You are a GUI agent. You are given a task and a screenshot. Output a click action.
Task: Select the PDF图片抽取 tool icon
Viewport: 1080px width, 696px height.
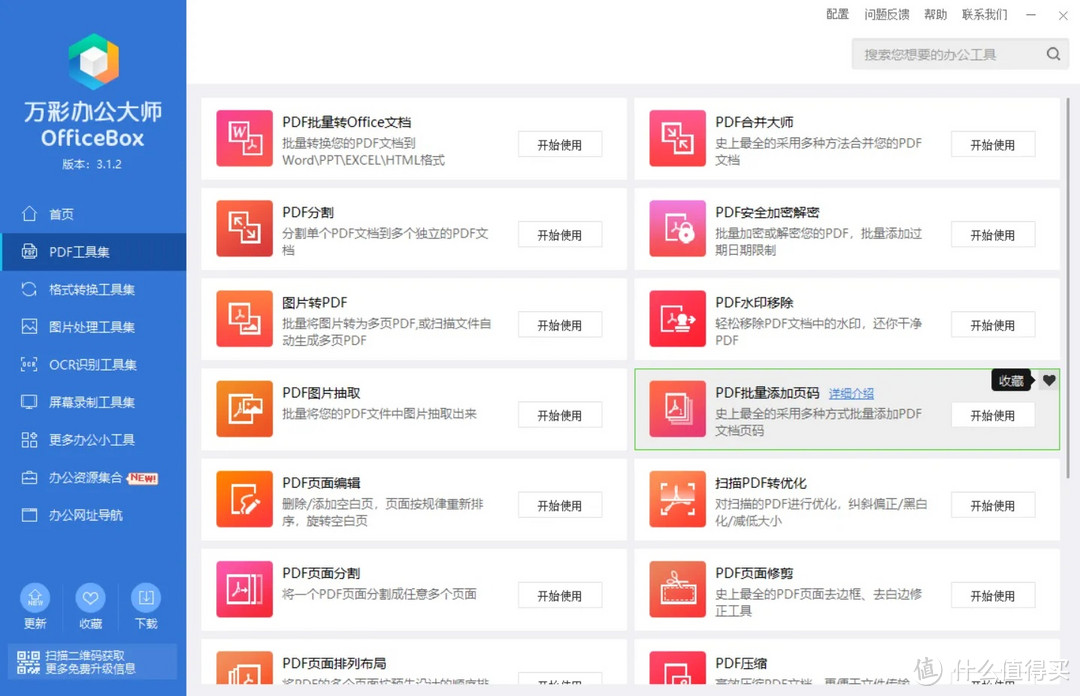point(244,408)
